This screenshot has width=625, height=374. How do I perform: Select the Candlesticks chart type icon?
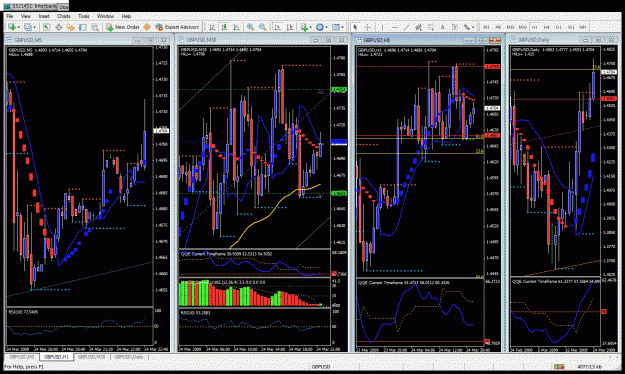pos(224,27)
